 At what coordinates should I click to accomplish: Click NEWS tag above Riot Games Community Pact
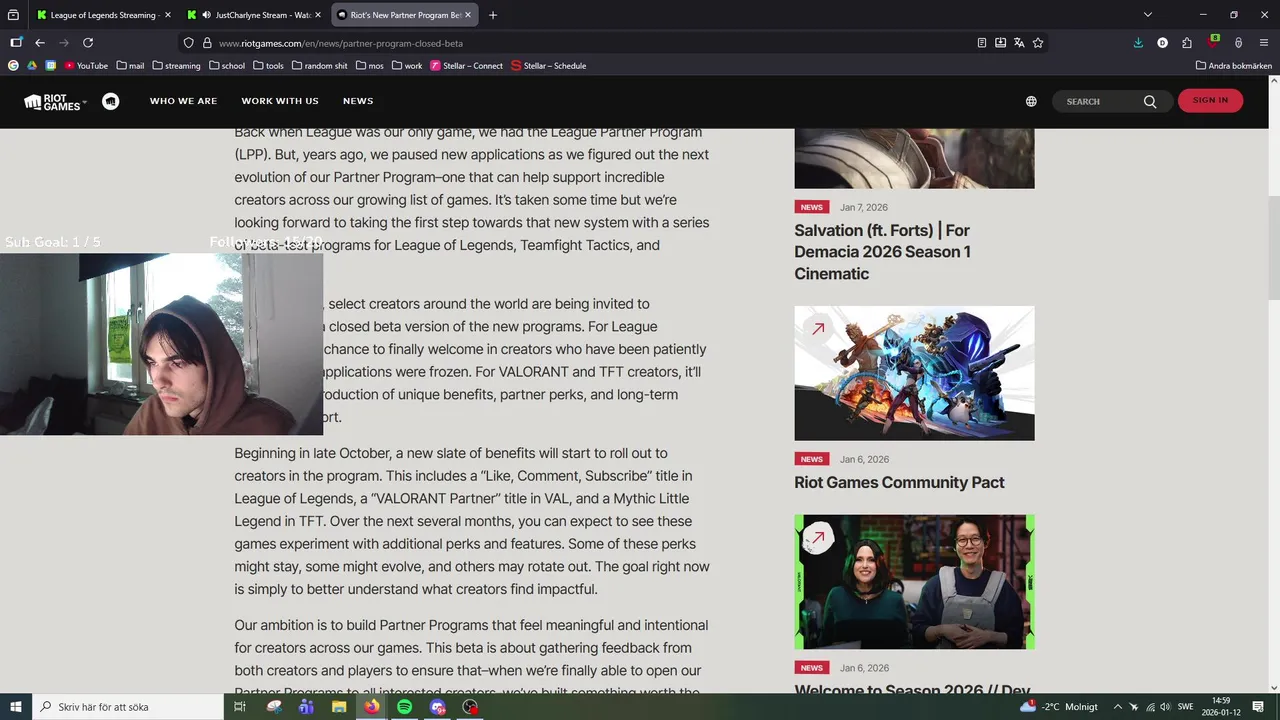[811, 459]
